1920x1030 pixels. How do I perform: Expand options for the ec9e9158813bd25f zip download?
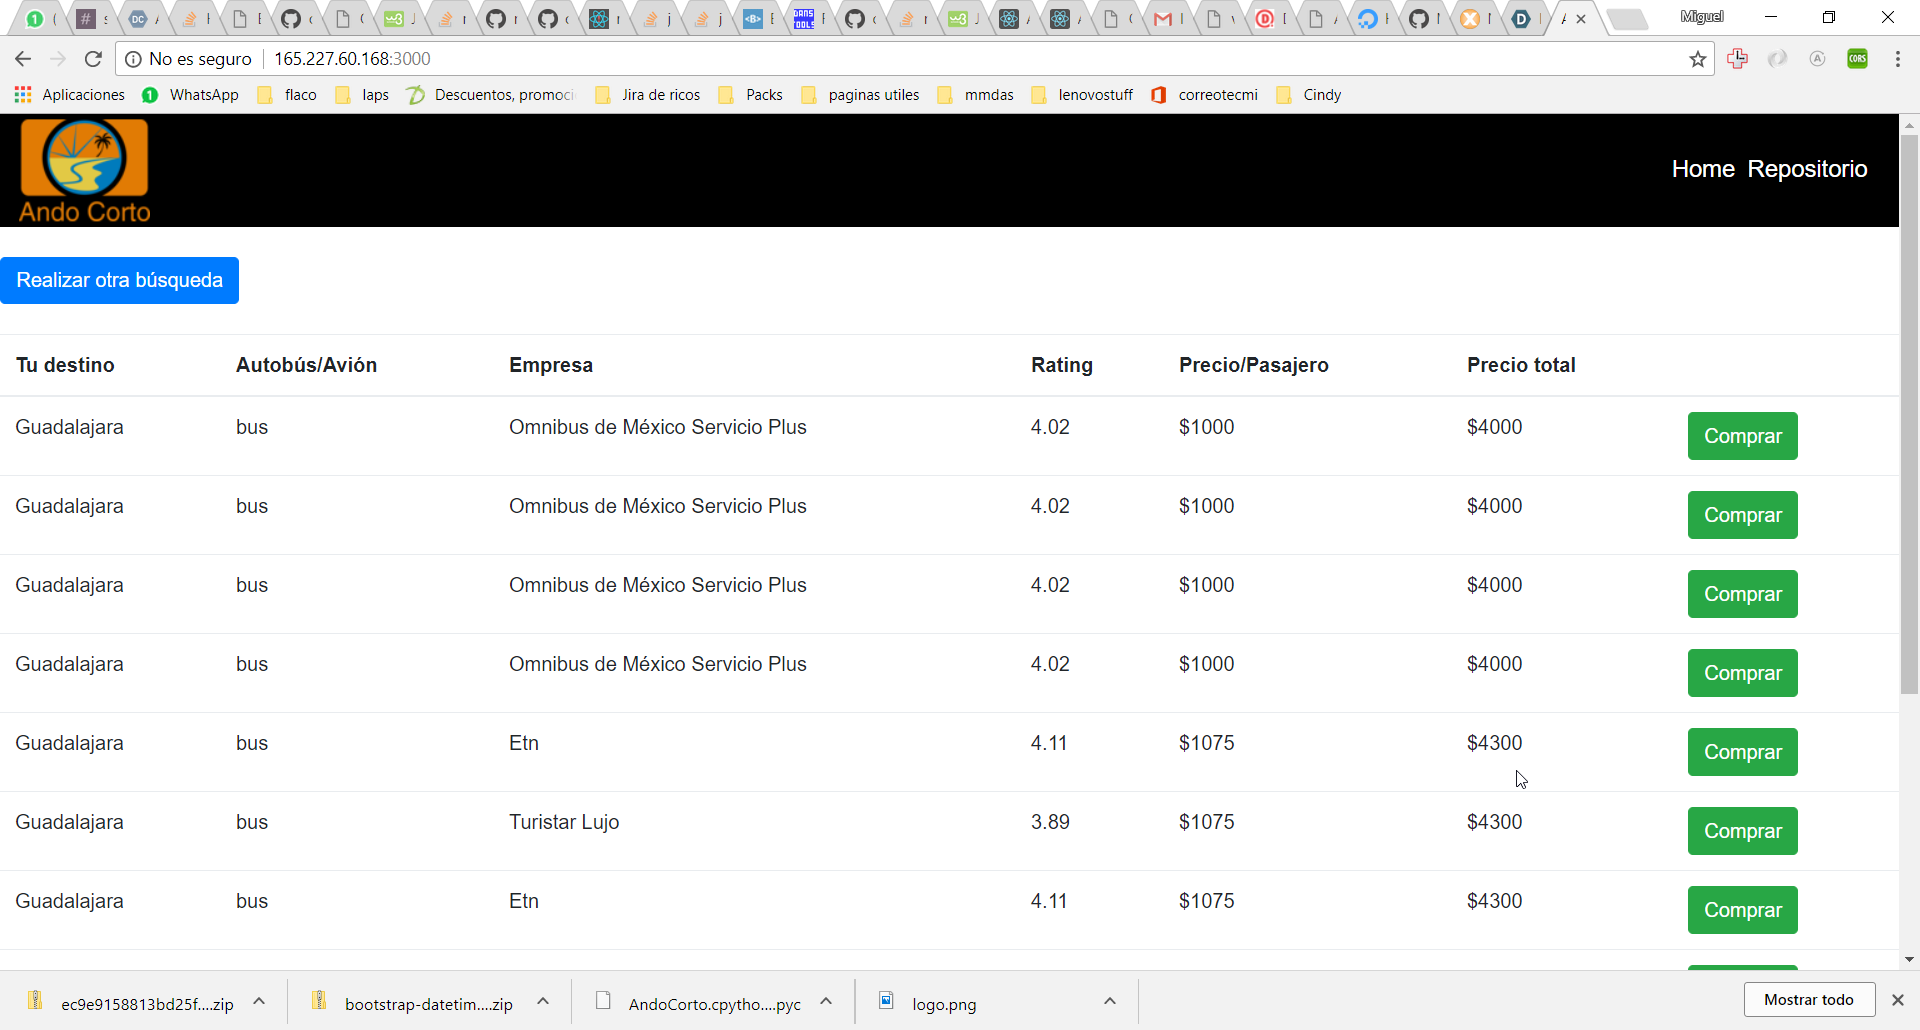click(x=259, y=1001)
